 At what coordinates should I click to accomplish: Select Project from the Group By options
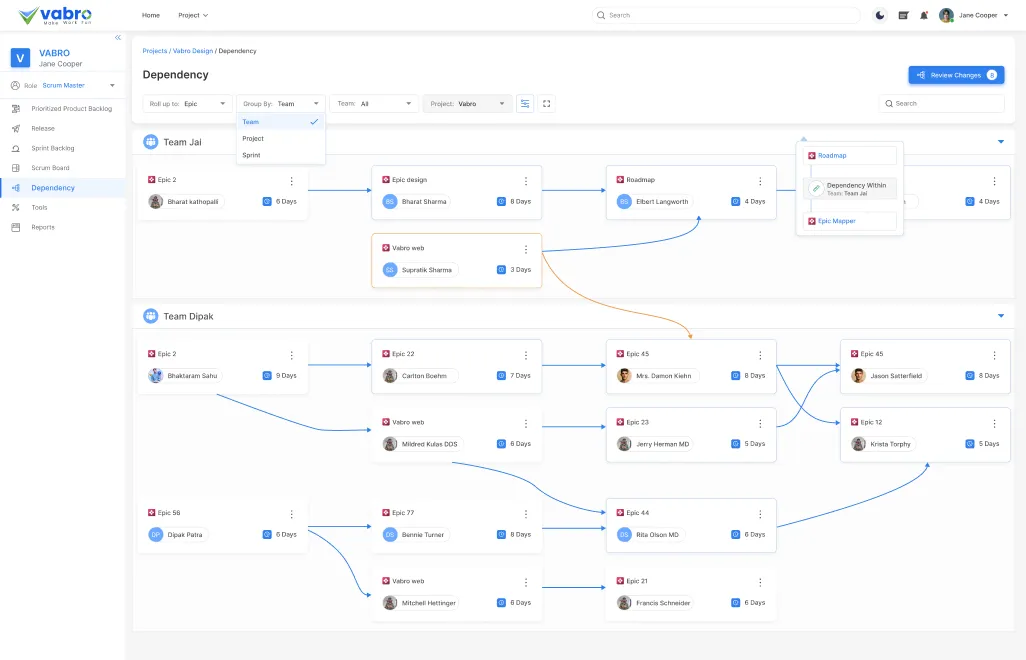pyautogui.click(x=254, y=138)
